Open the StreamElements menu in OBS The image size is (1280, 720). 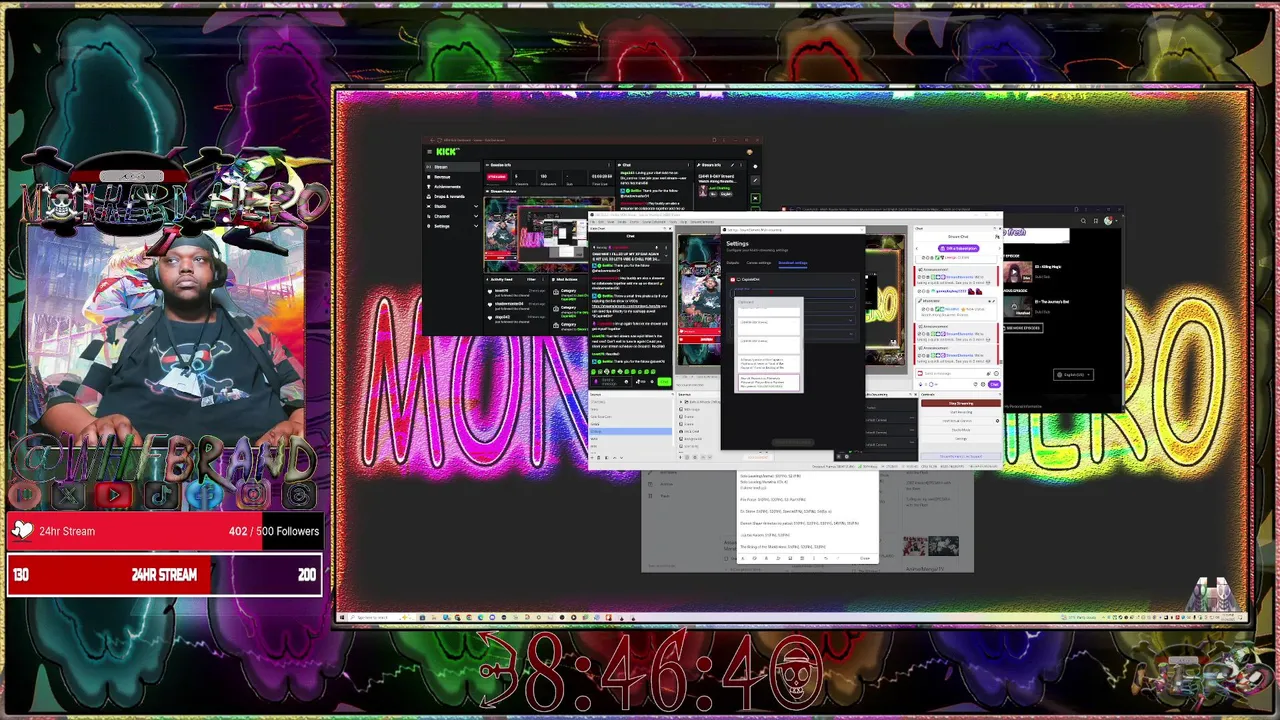pos(701,222)
